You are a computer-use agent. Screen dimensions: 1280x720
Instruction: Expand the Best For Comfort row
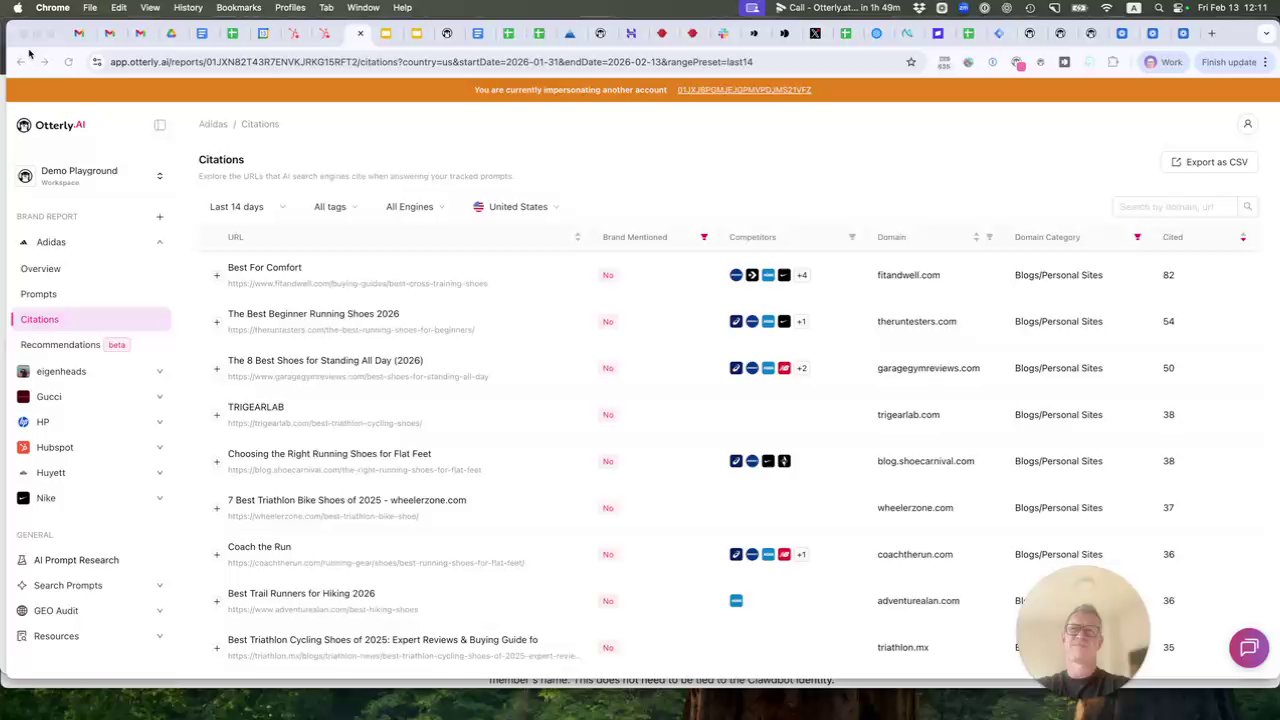(217, 275)
